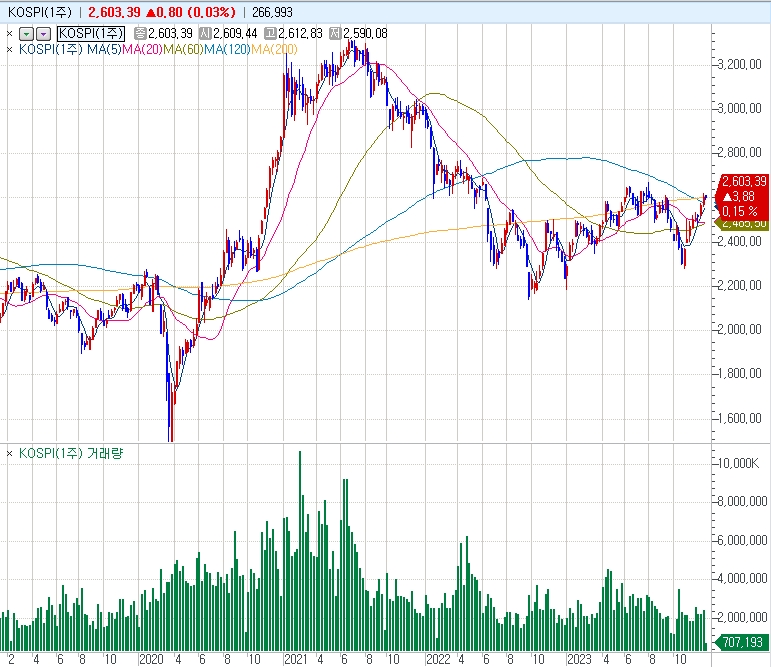
Task: Close the 거래량 volume panel with its X icon
Action: (x=9, y=454)
